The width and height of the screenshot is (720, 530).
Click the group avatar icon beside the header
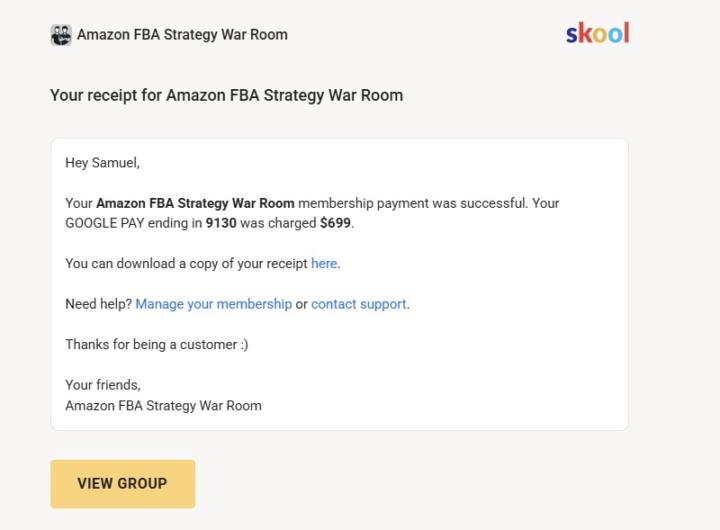pyautogui.click(x=61, y=35)
